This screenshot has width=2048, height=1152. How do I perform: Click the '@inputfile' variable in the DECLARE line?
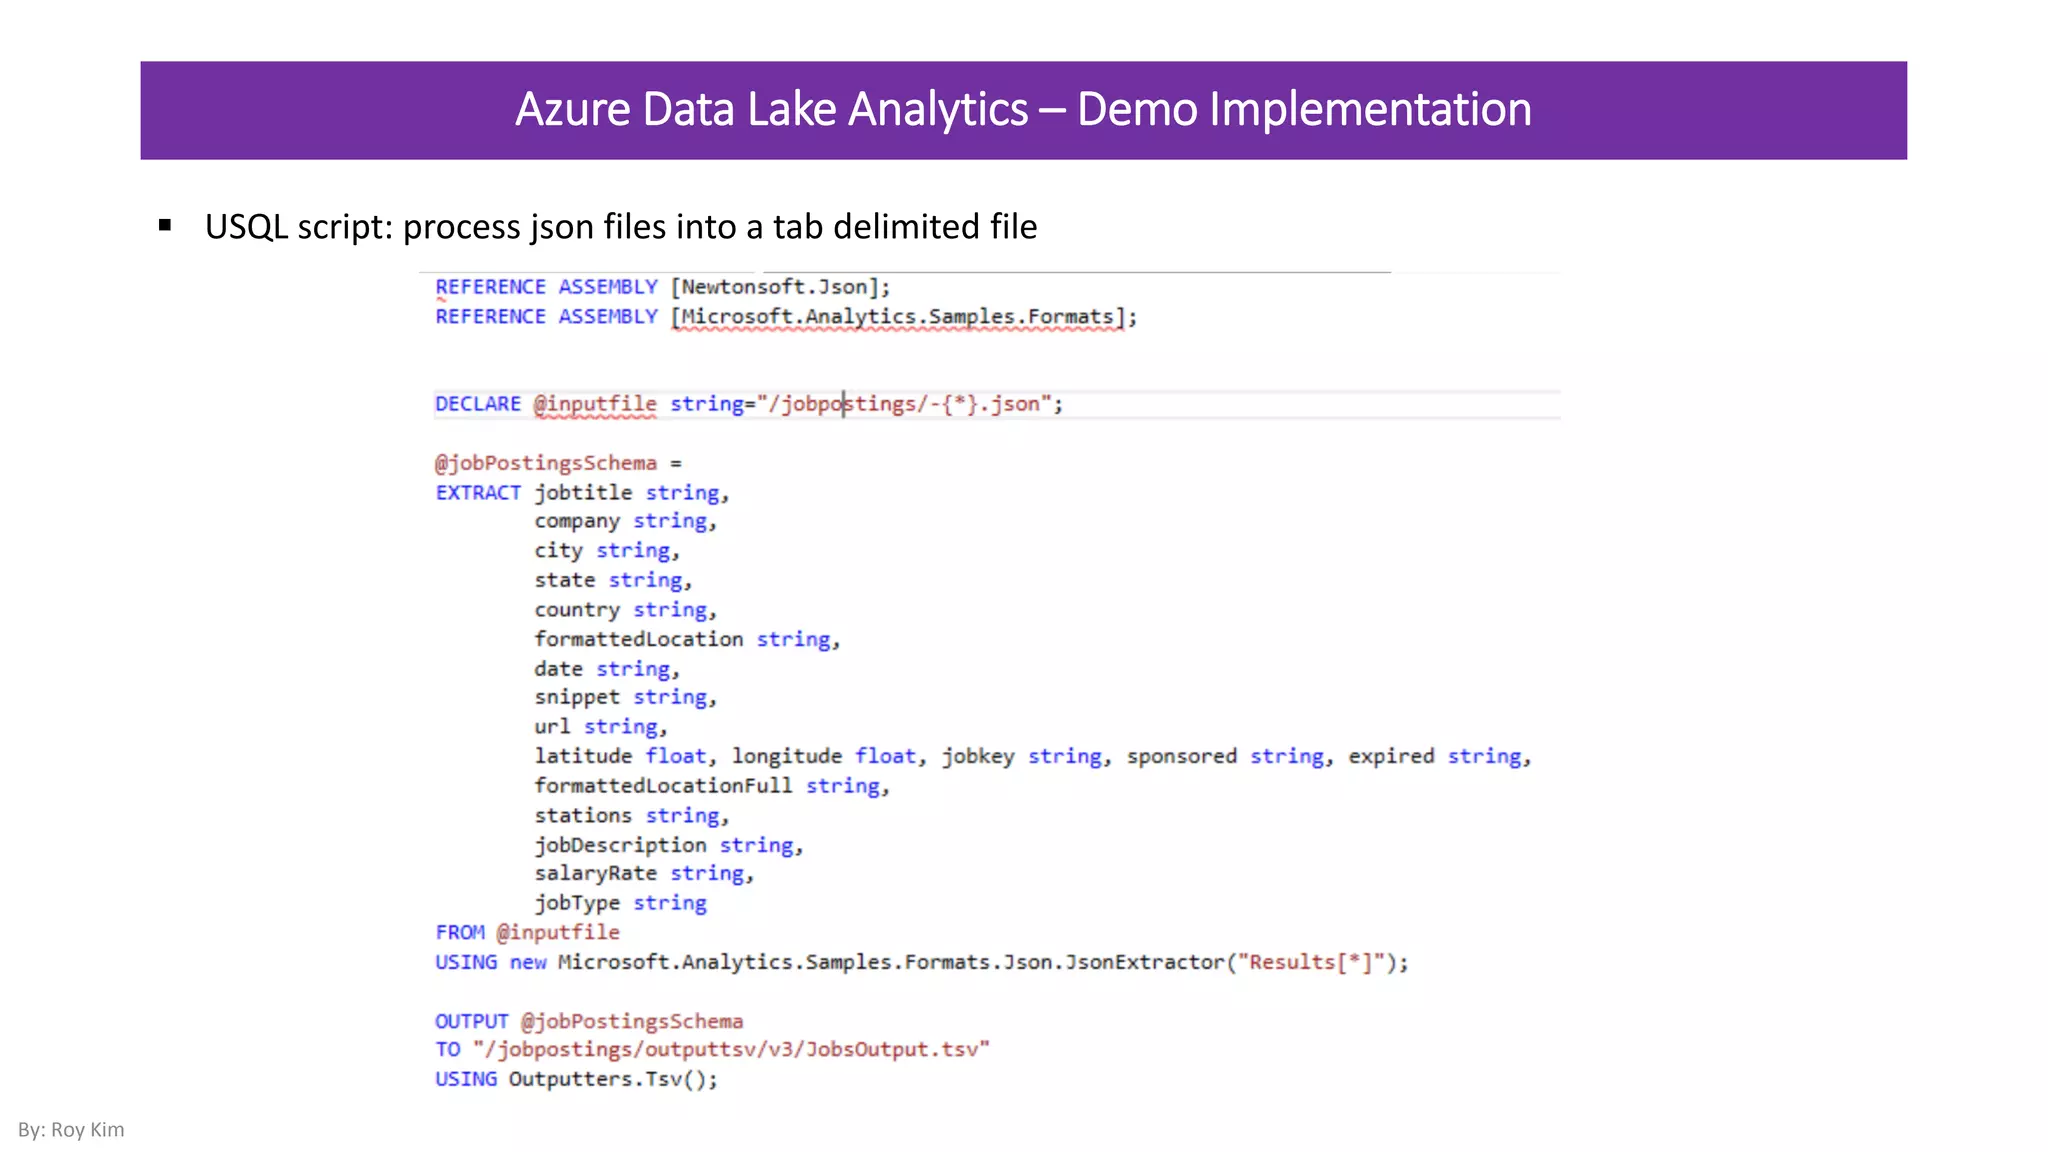pos(595,404)
